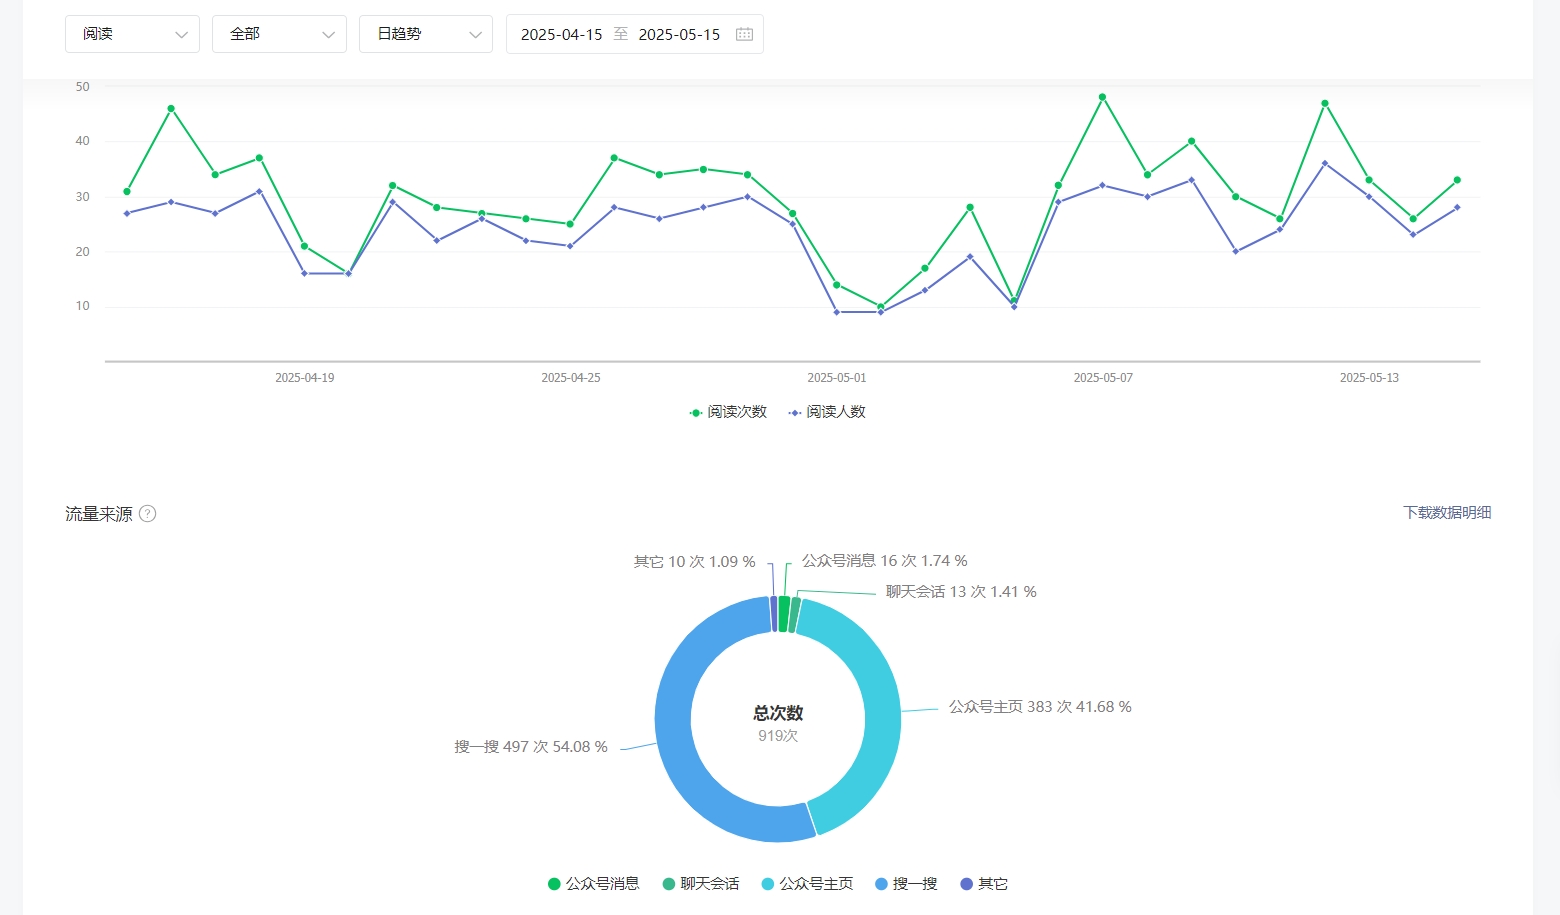The height and width of the screenshot is (915, 1560).
Task: Click the 流量来源 section heading
Action: click(99, 514)
